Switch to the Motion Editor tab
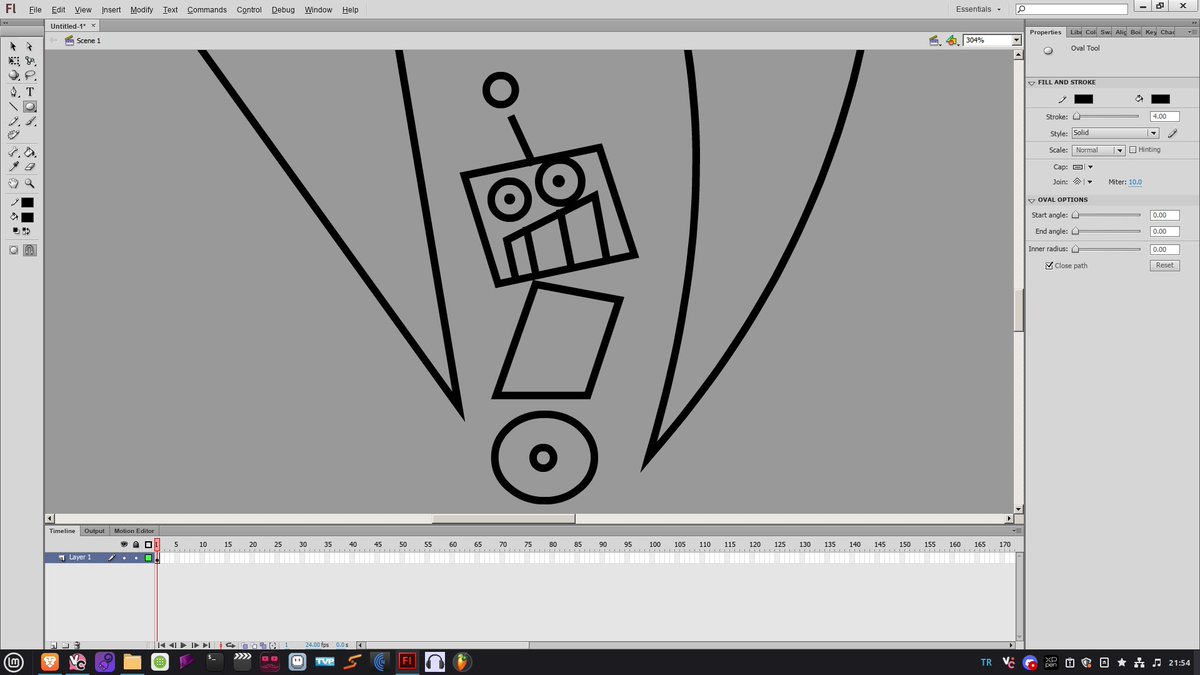This screenshot has height=675, width=1200. click(x=134, y=531)
